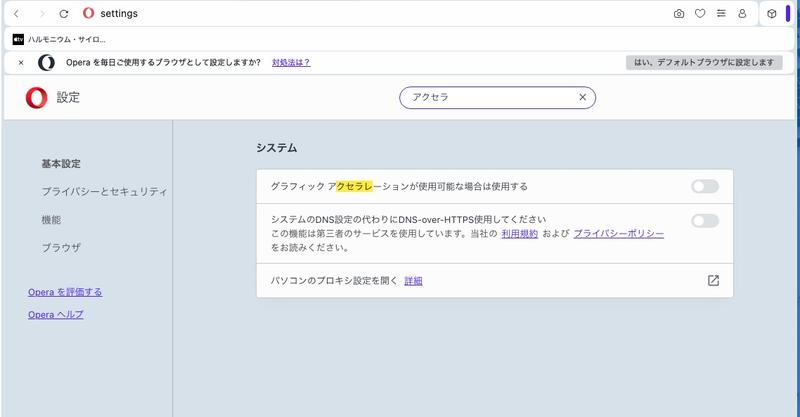Screen dimensions: 800x417
Task: Reload the settings page
Action: [64, 14]
